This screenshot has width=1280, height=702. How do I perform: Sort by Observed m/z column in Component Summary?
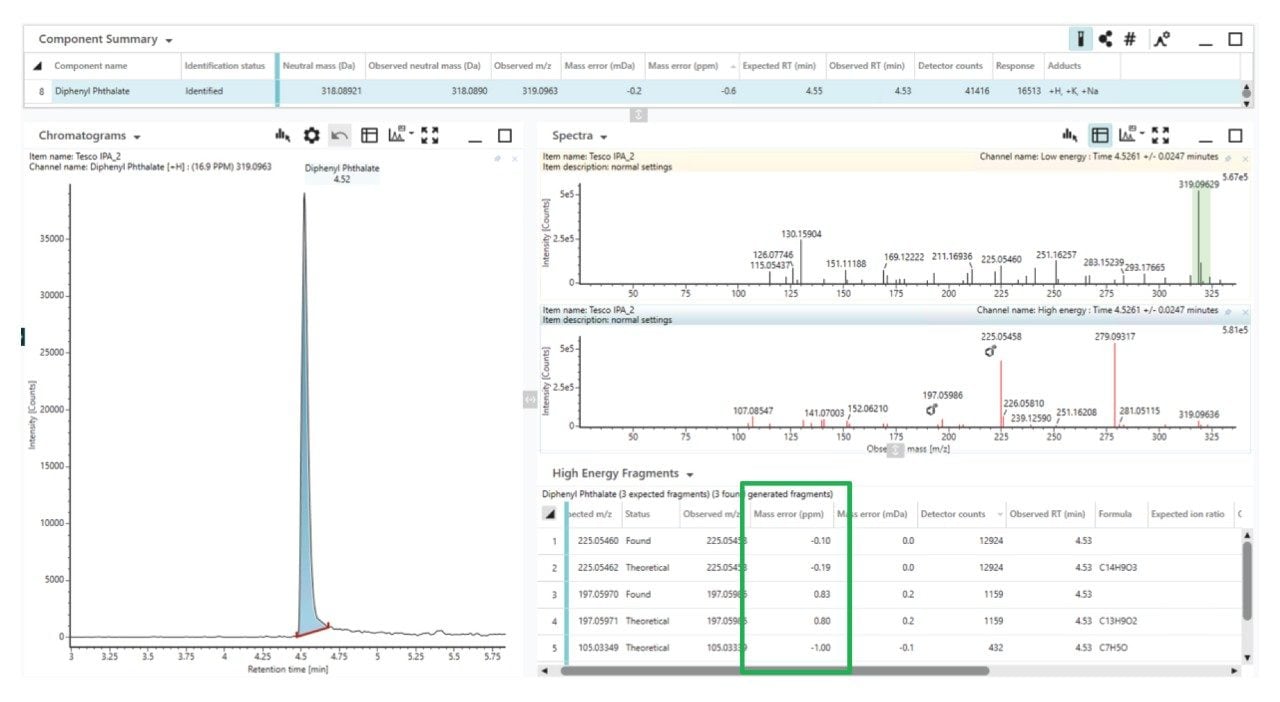(523, 66)
